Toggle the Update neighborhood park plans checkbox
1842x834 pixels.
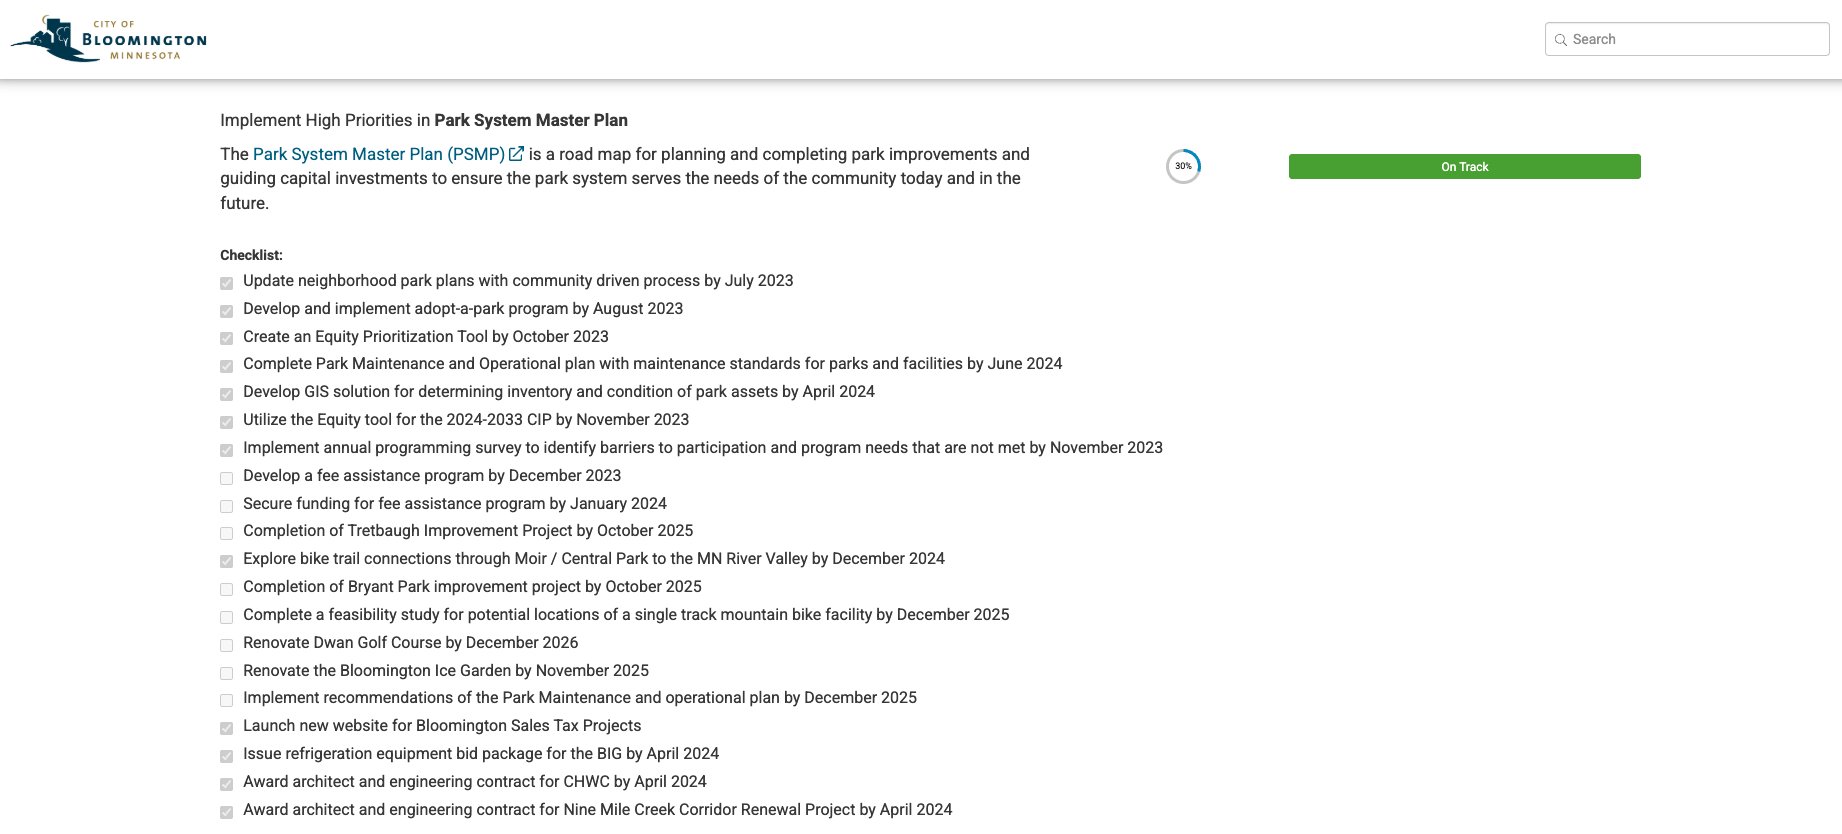click(x=227, y=283)
